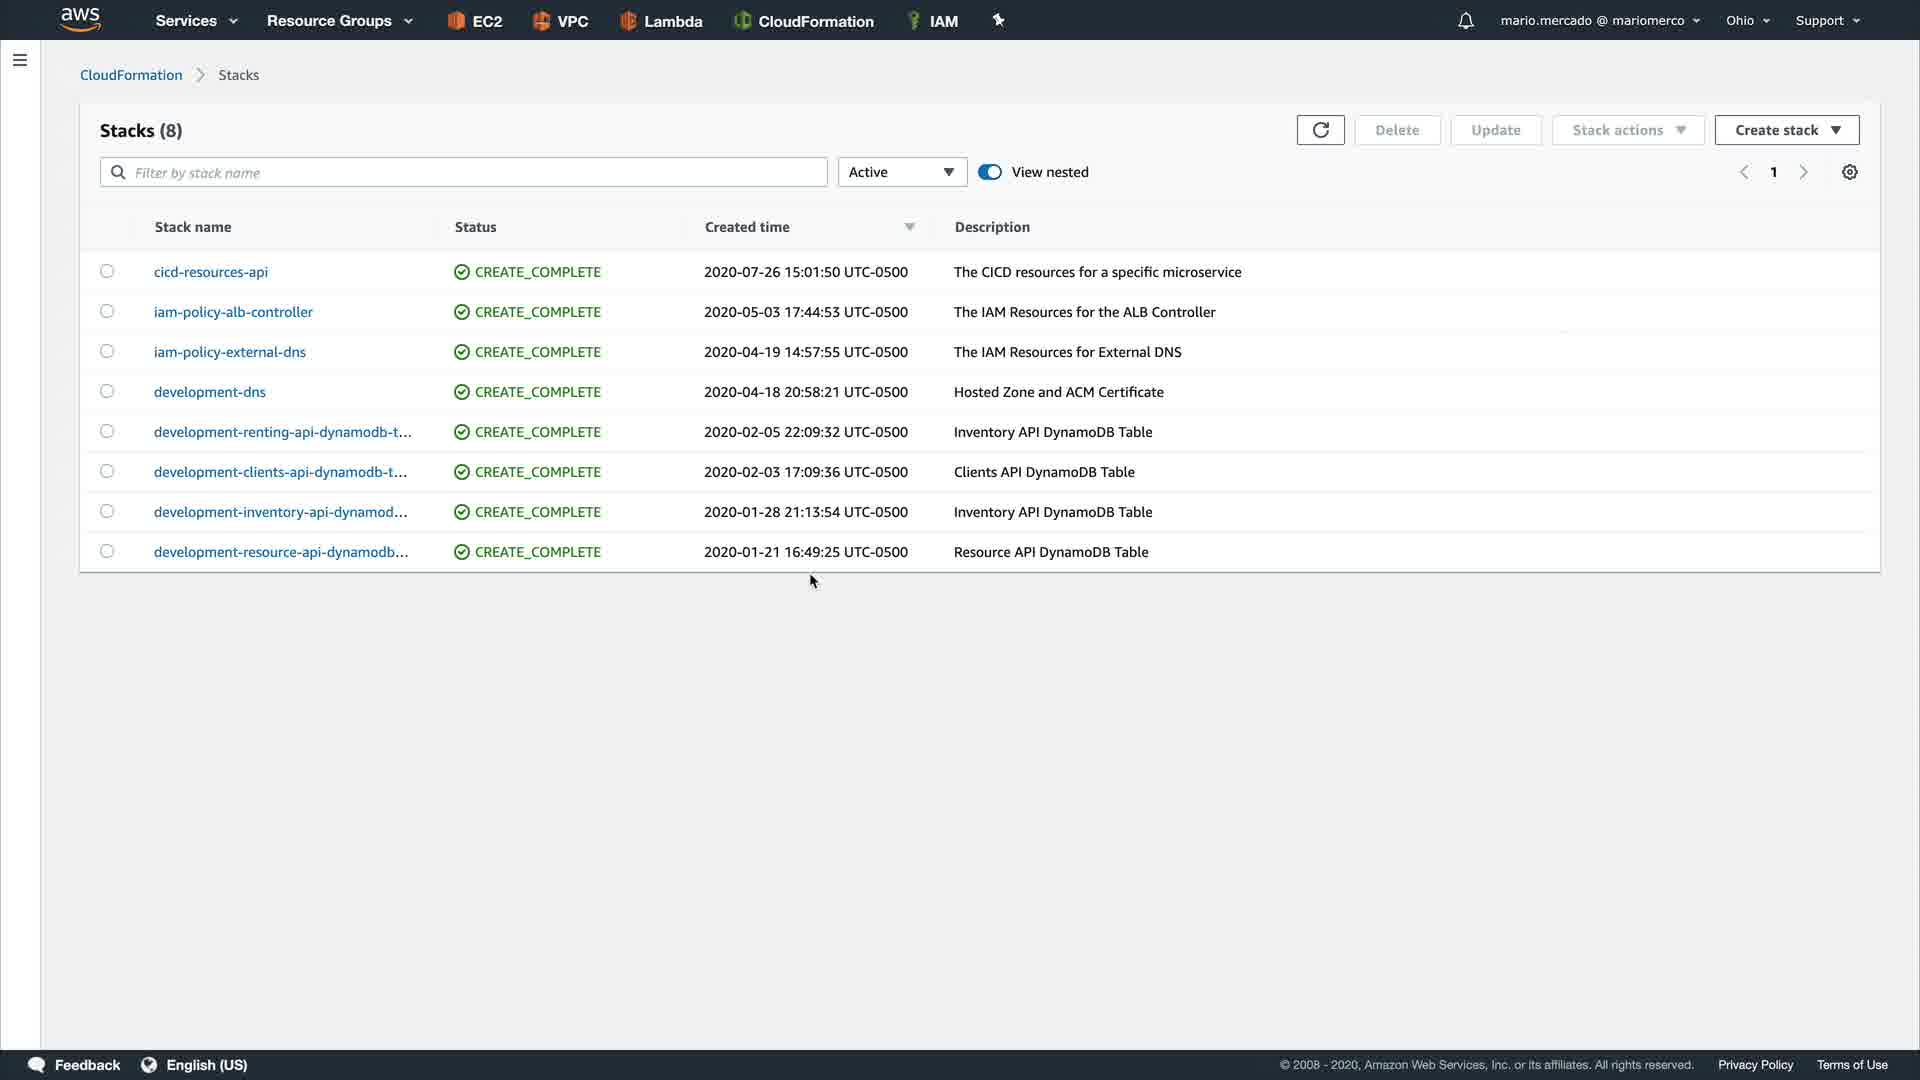This screenshot has width=1920, height=1080.
Task: Click the refresh stacks icon button
Action: tap(1320, 130)
